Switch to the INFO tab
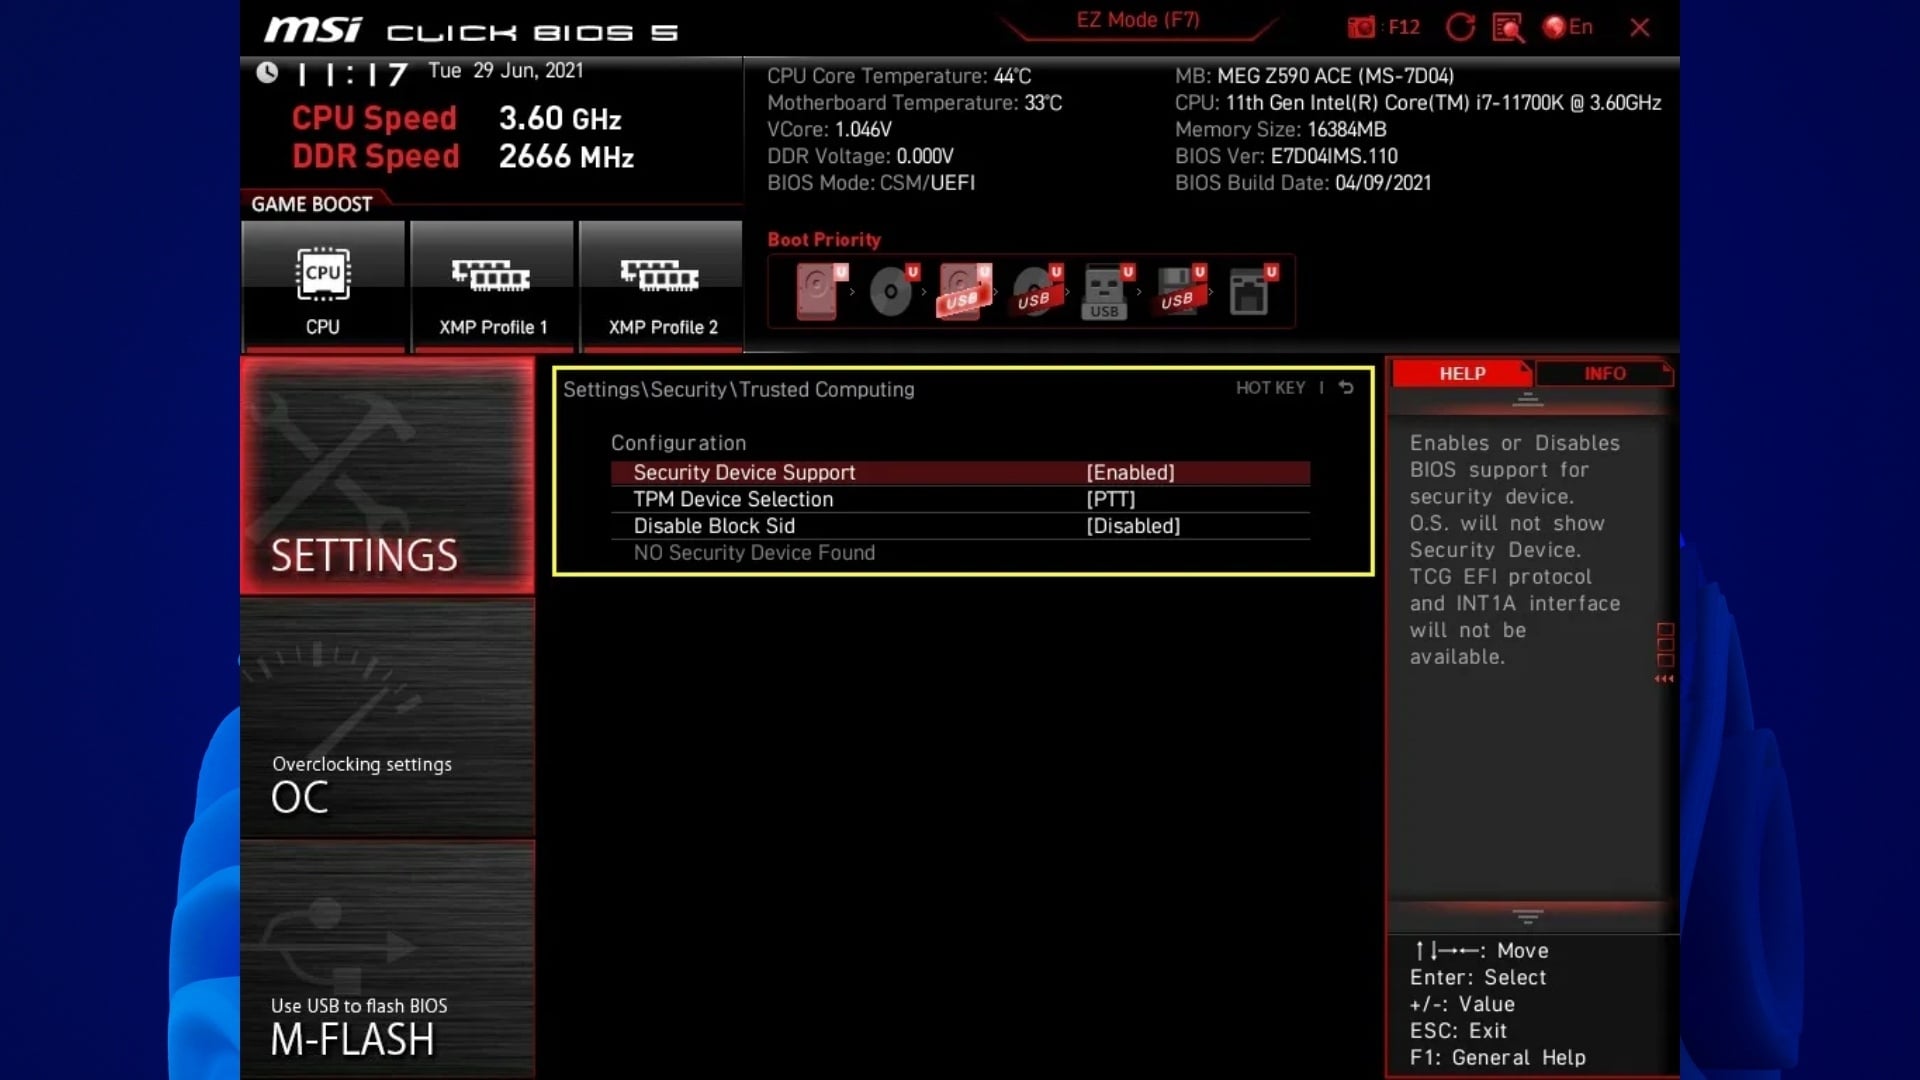 tap(1606, 373)
